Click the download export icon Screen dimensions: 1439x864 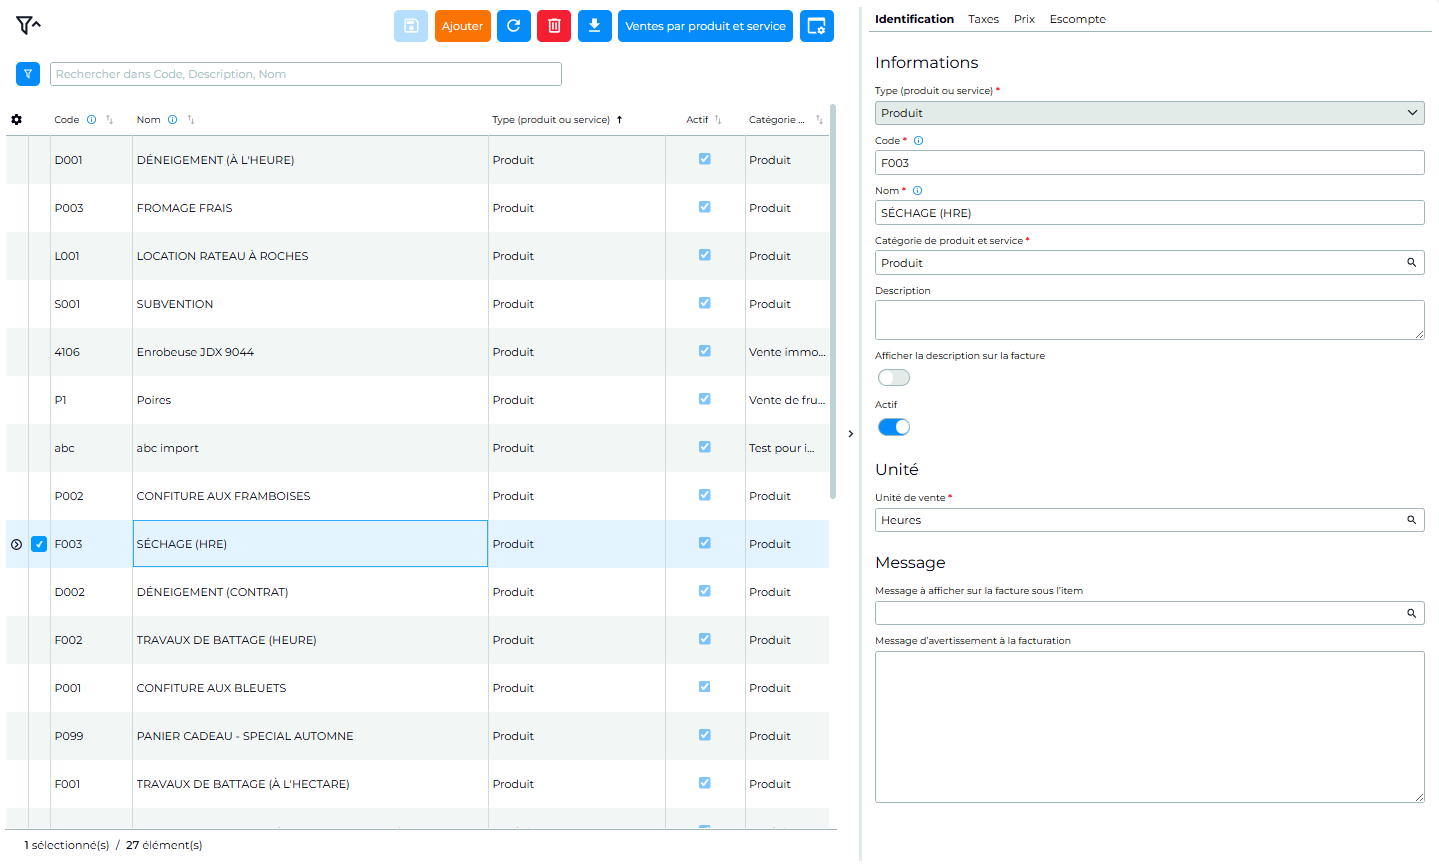594,26
